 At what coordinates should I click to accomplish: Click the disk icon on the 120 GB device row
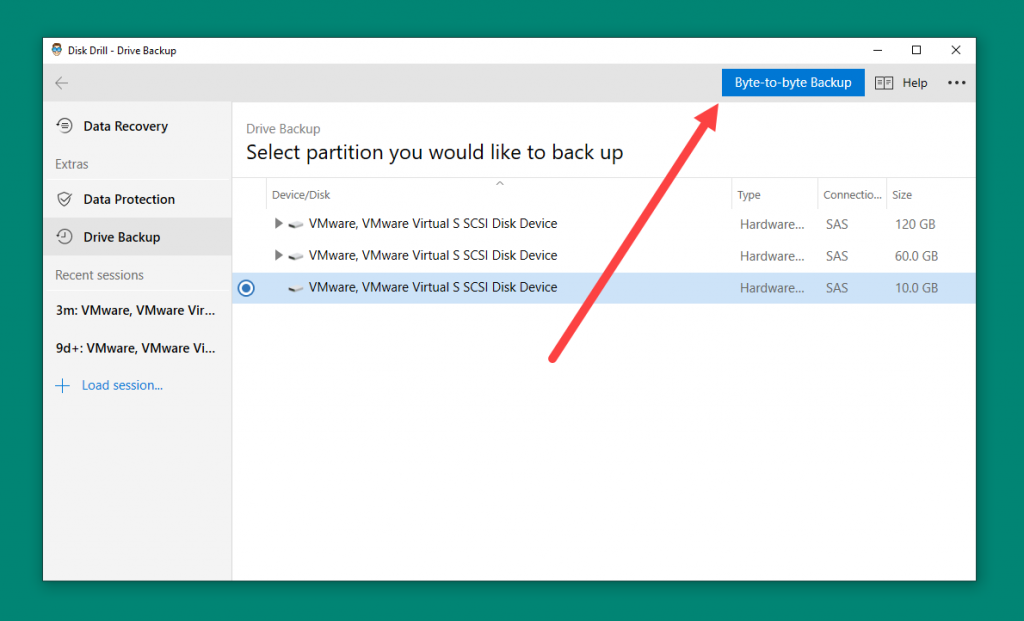(295, 224)
